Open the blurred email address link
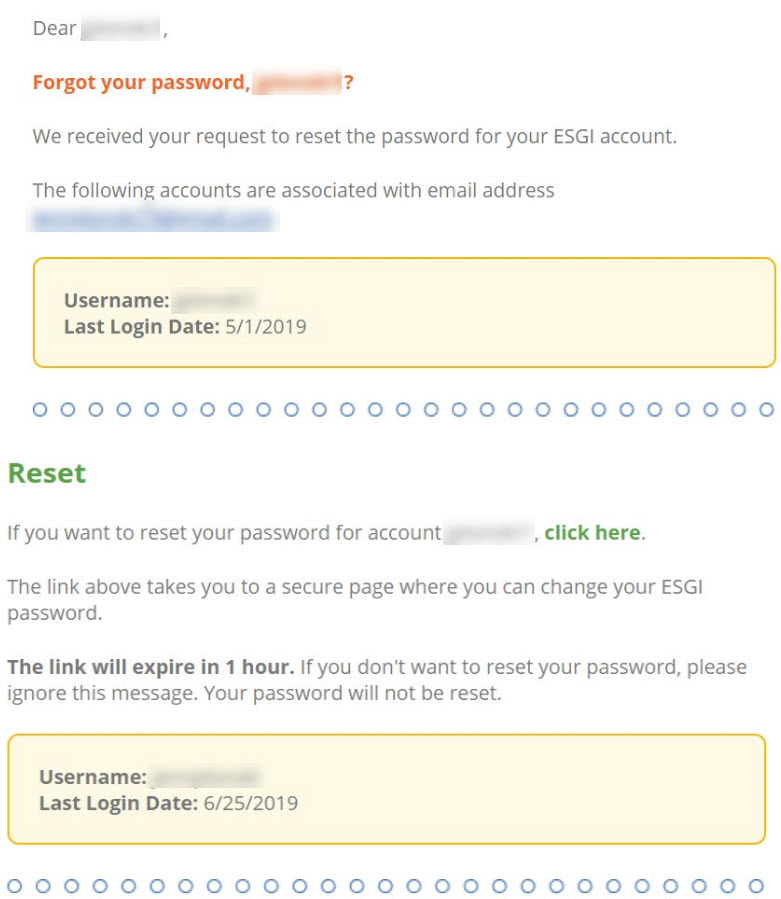 click(x=153, y=220)
